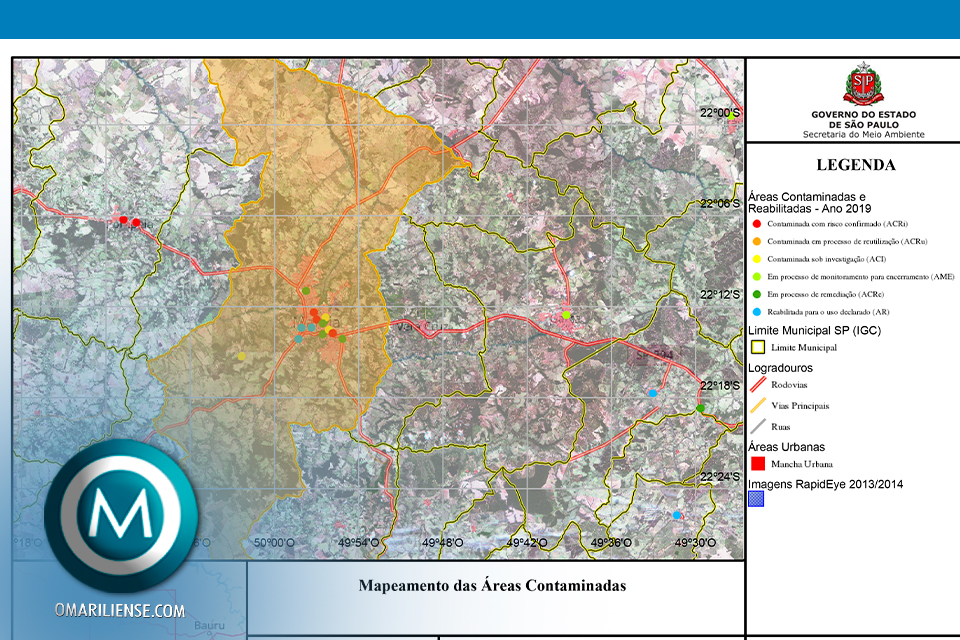
Task: Select the Rodovias red line legend symbol
Action: pyautogui.click(x=757, y=384)
